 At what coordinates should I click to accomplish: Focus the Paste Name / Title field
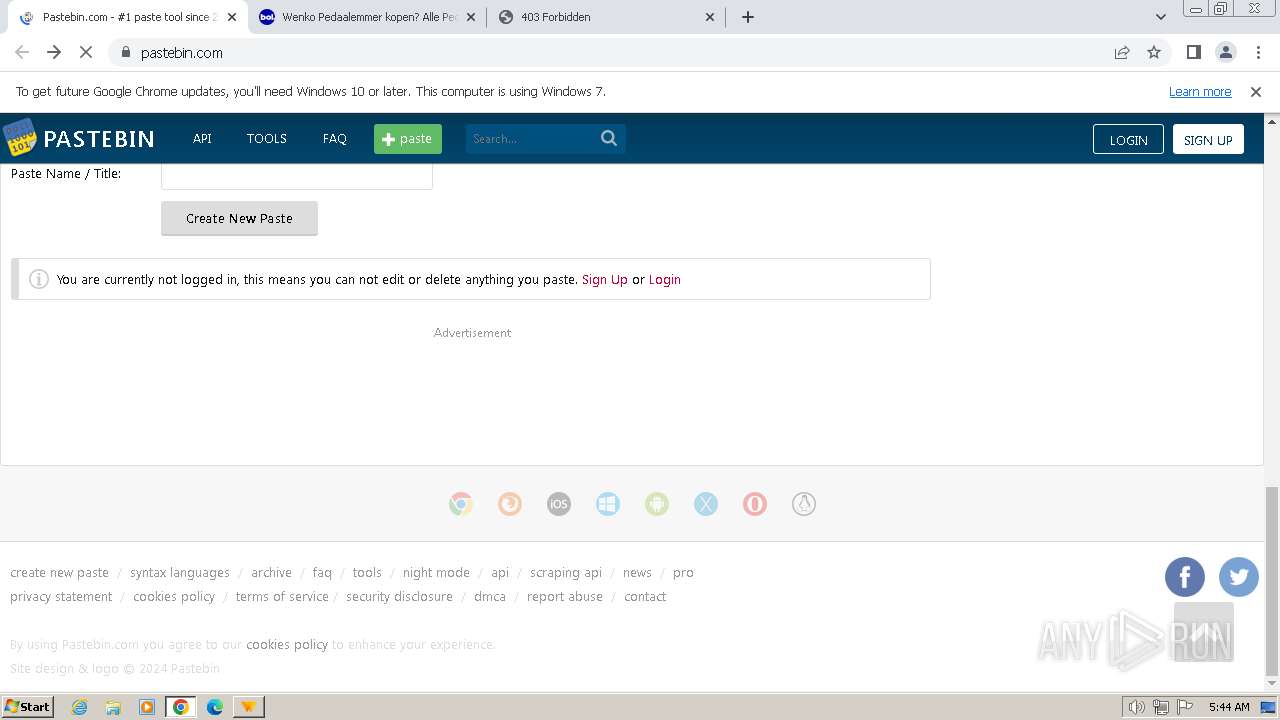coord(297,177)
